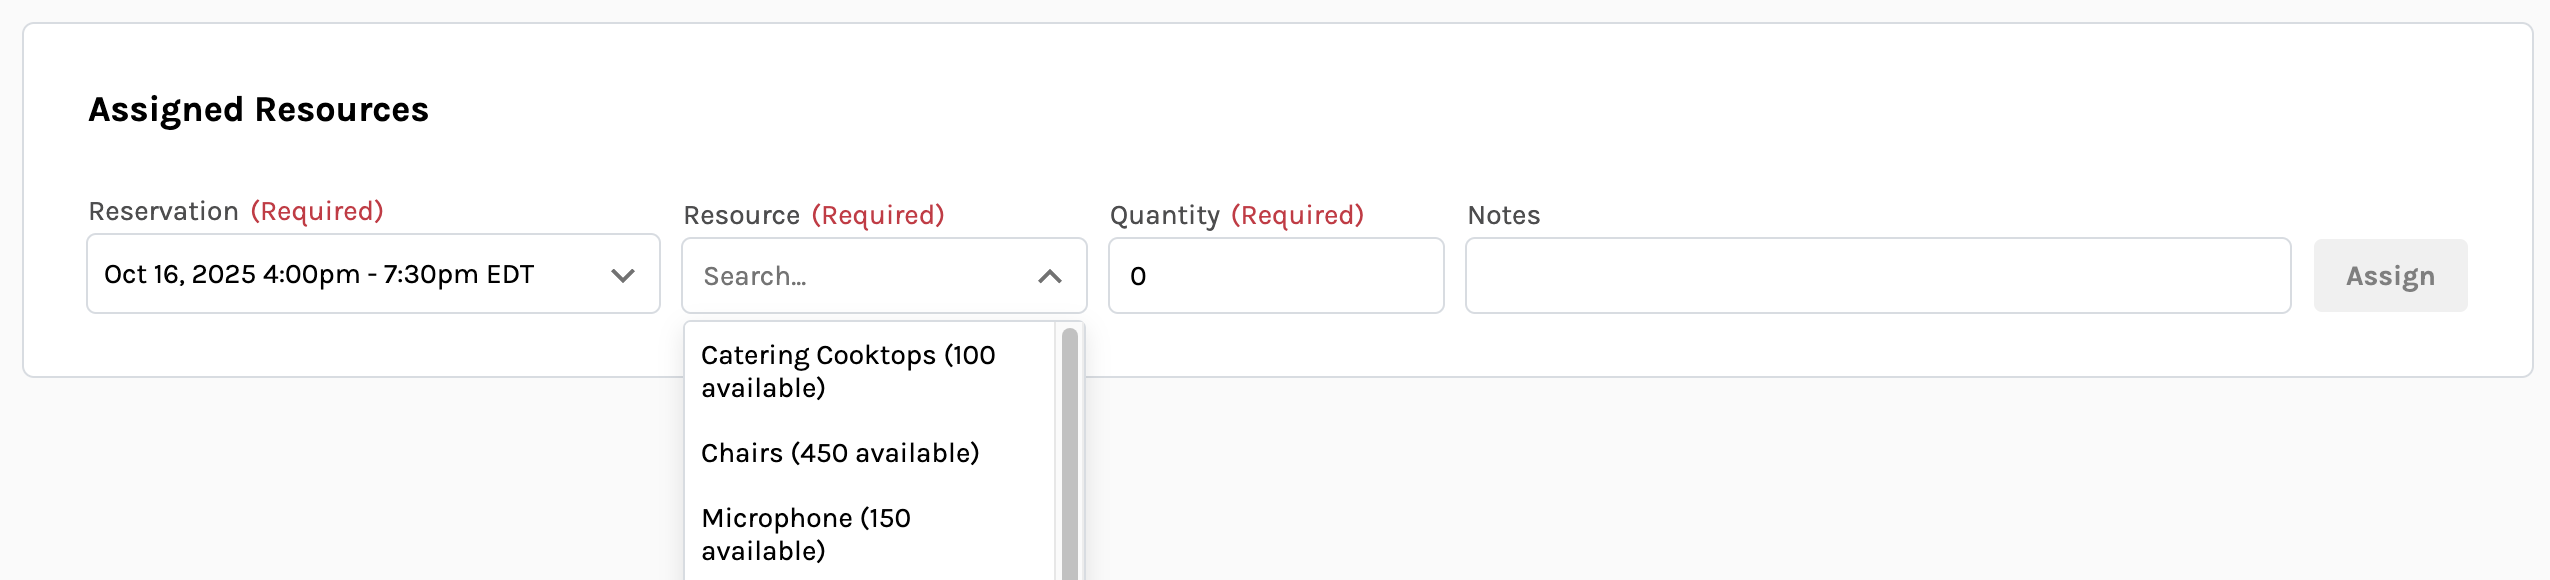Click the Notes field label
The width and height of the screenshot is (2550, 580).
(1503, 215)
